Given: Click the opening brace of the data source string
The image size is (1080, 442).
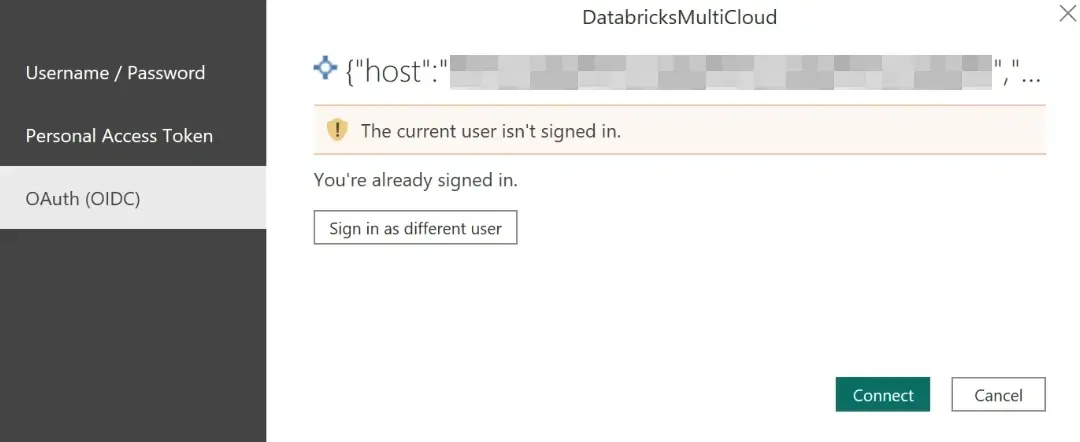Looking at the screenshot, I should click(x=351, y=72).
